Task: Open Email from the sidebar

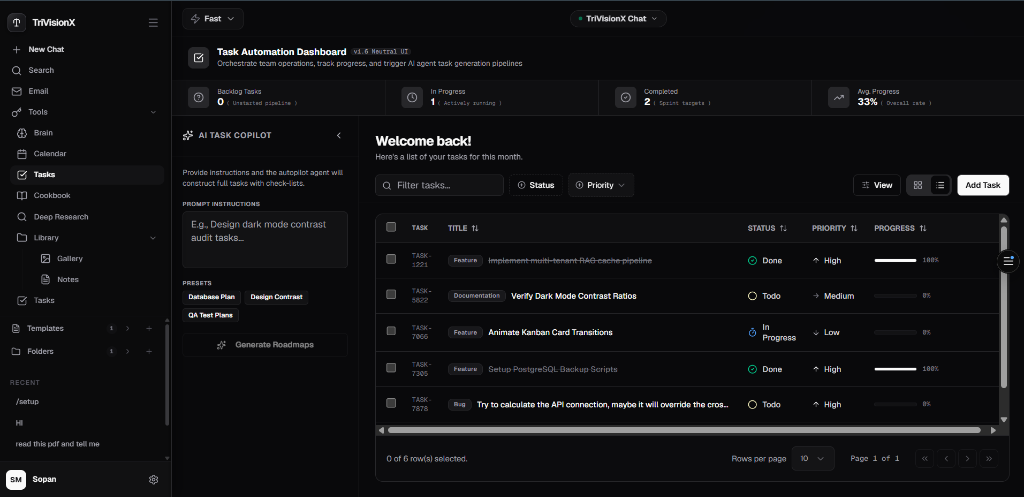Action: coord(38,91)
